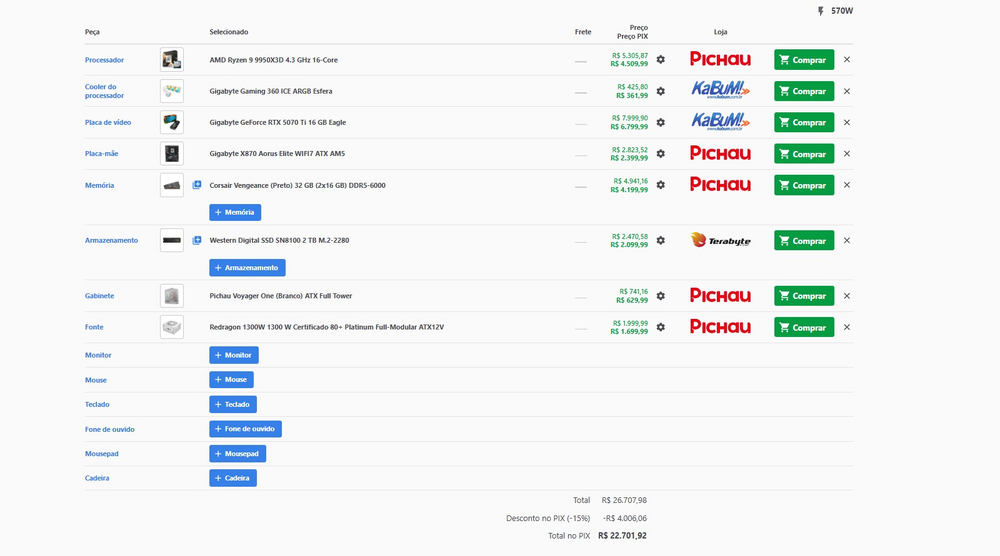The width and height of the screenshot is (1000, 556).
Task: Open the Cooler do processador link
Action: [x=104, y=91]
